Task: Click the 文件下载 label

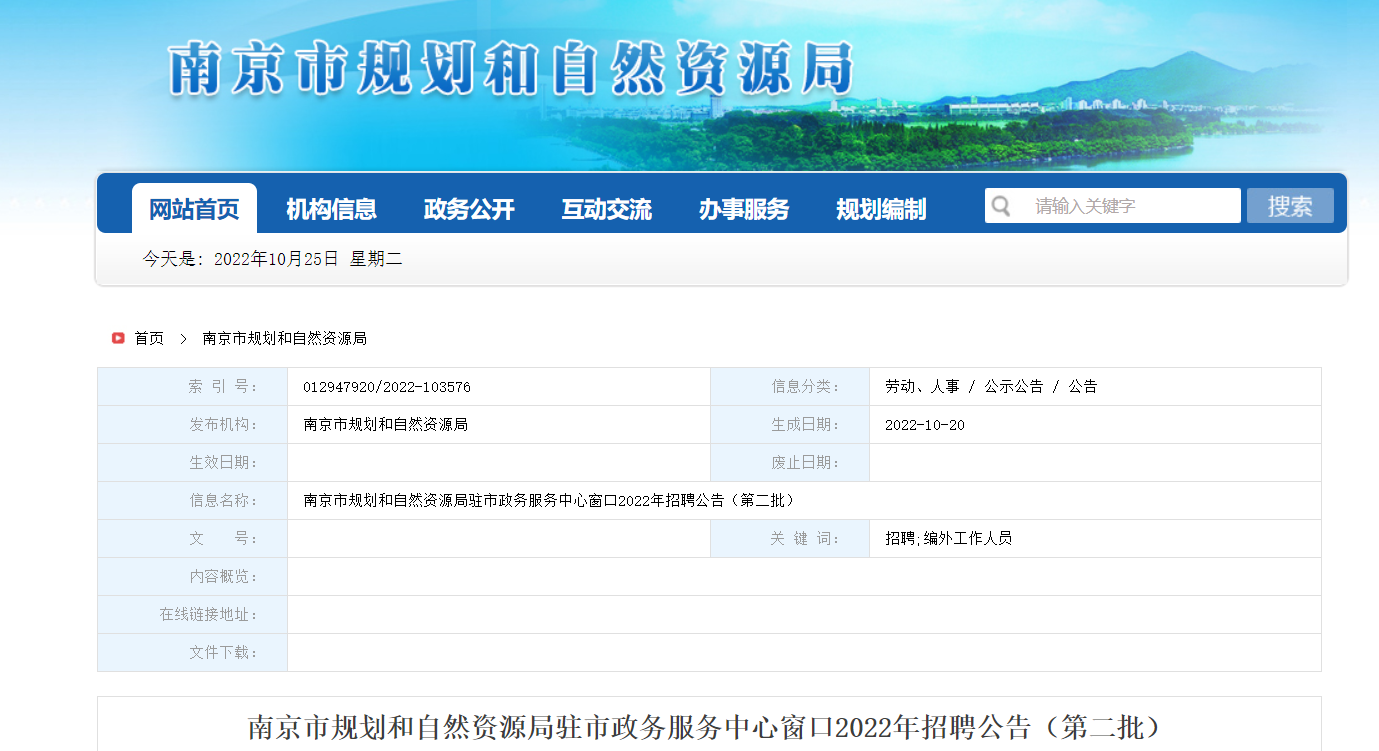Action: pyautogui.click(x=223, y=652)
